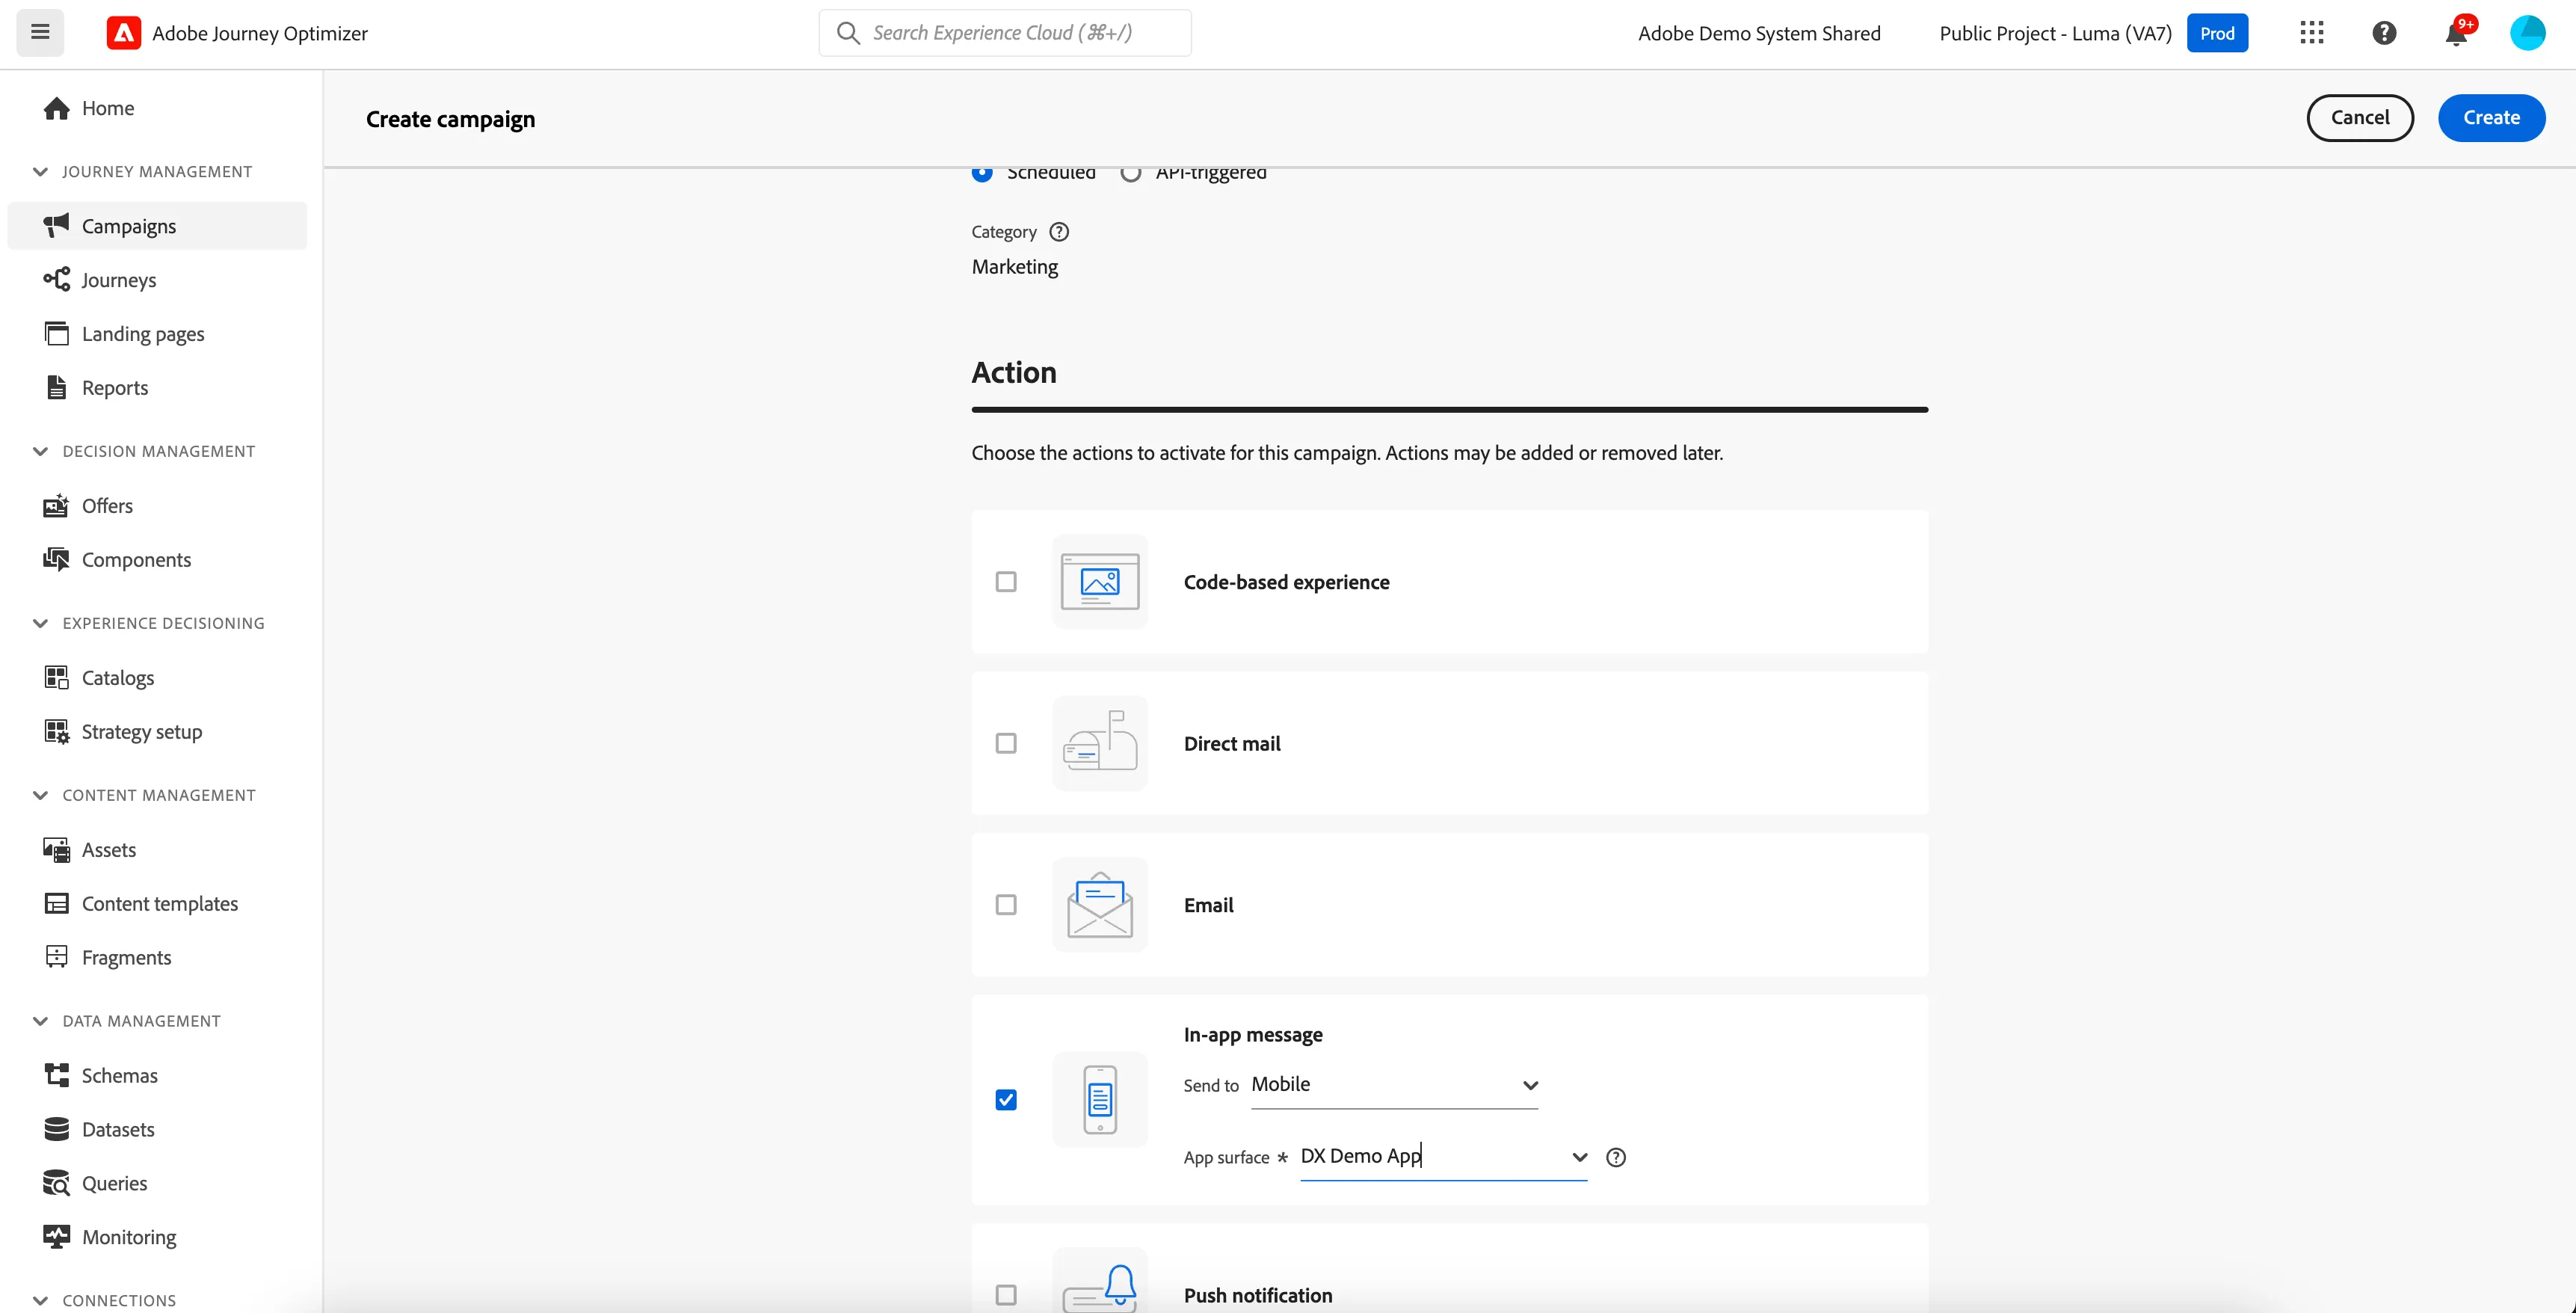Collapse the Data Management section
This screenshot has width=2576, height=1313.
(40, 1021)
